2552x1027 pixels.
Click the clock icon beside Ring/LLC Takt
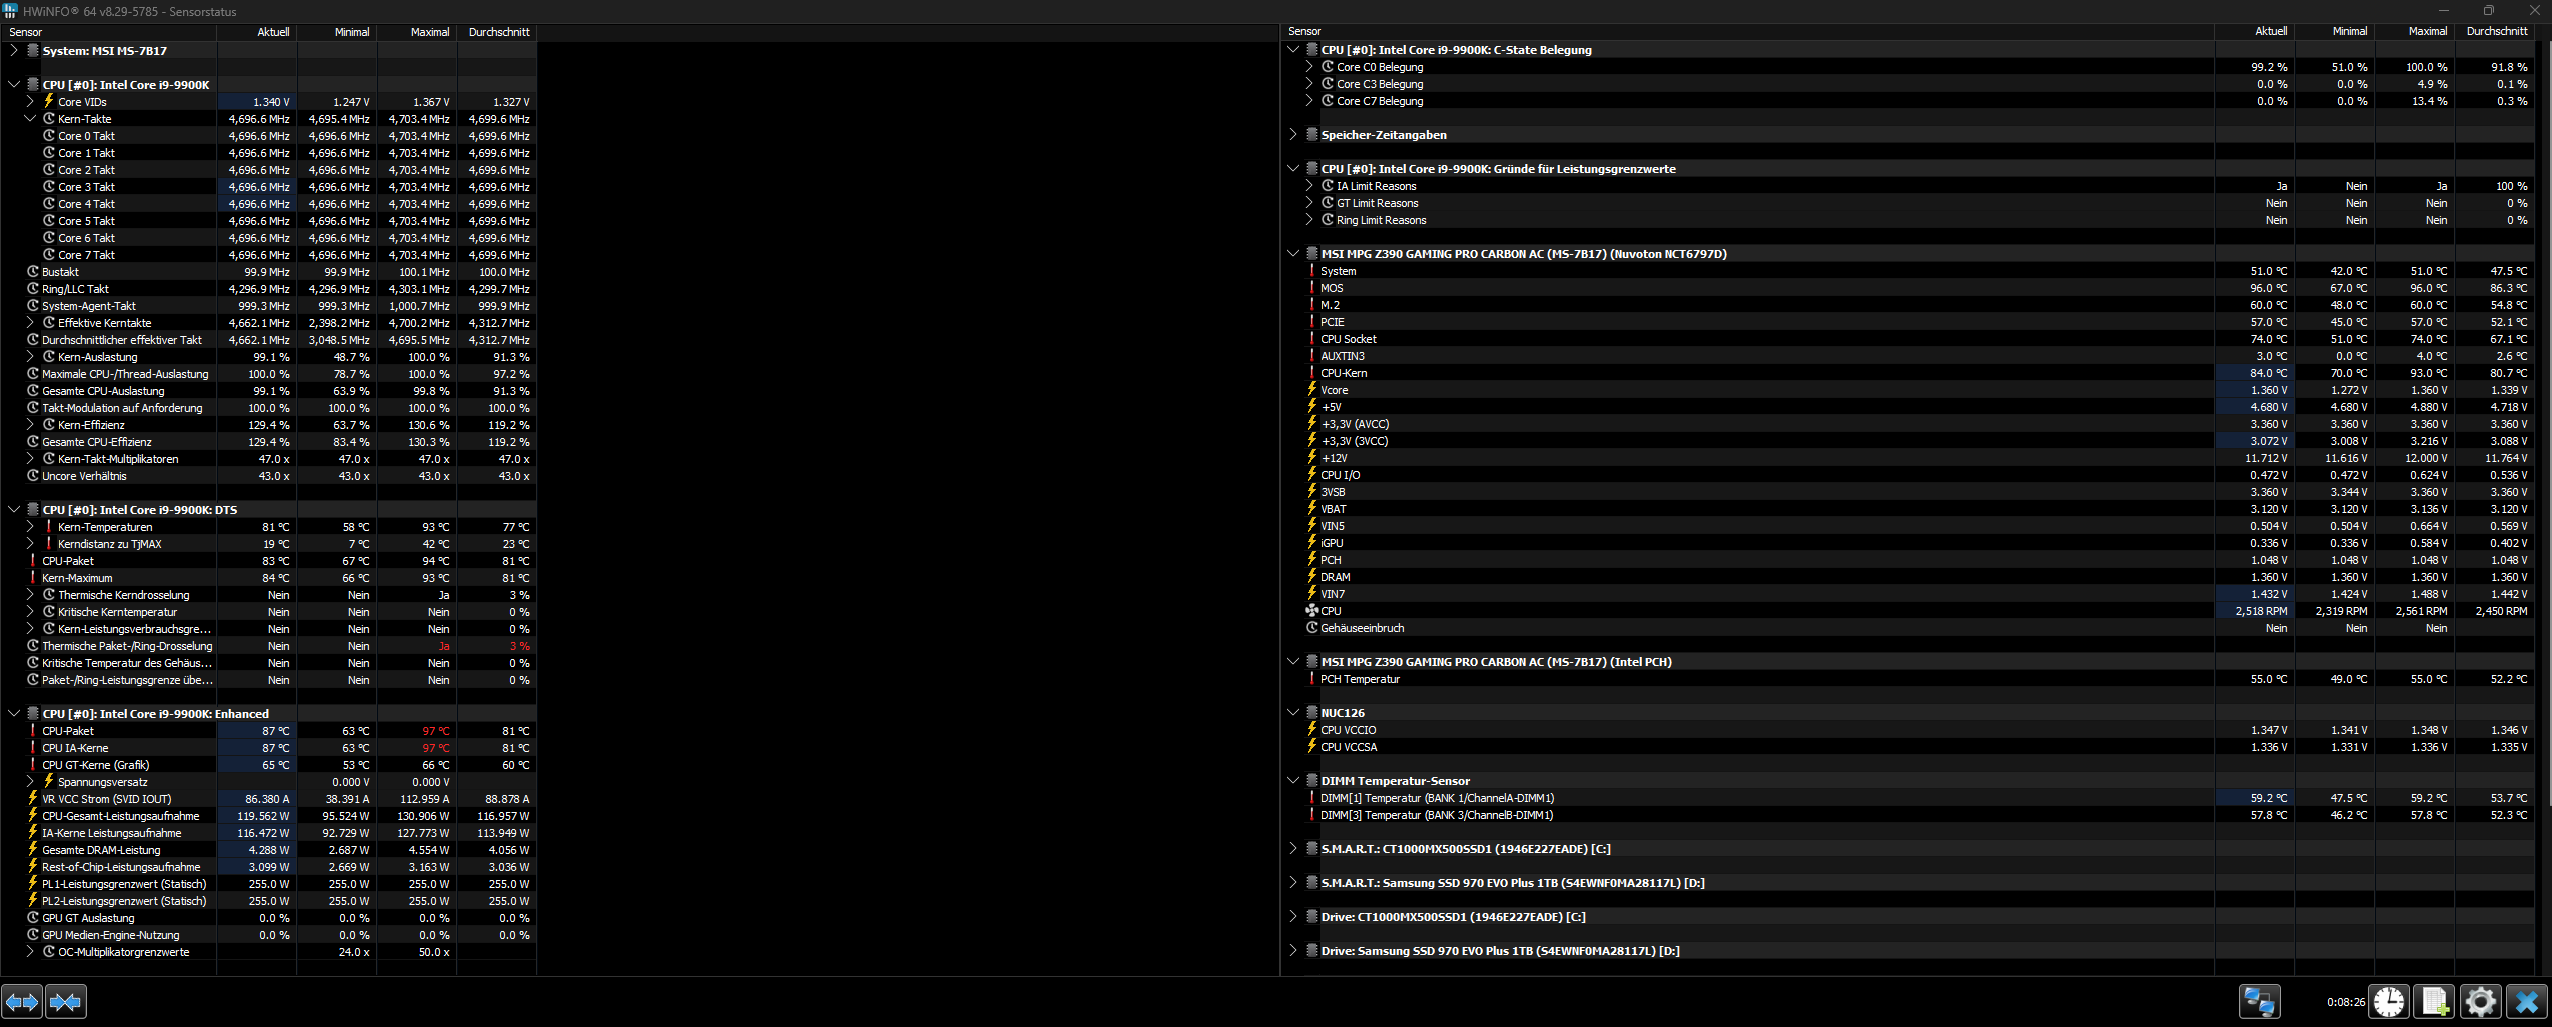[33, 288]
